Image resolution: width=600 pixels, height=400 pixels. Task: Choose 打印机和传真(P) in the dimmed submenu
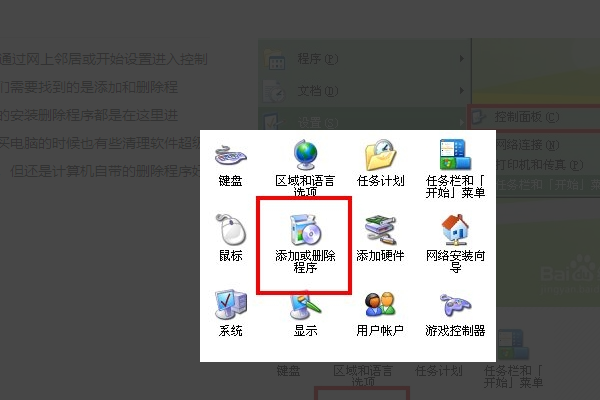click(540, 165)
